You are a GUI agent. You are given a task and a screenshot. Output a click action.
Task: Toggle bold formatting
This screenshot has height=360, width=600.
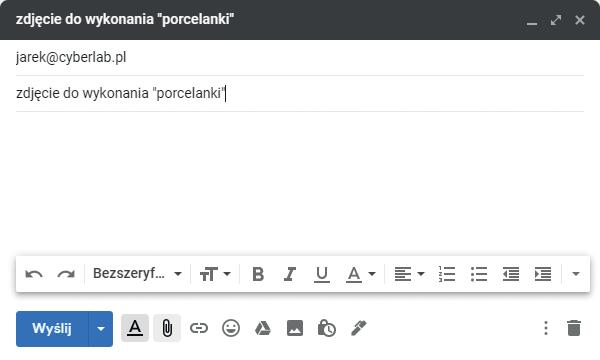tap(258, 274)
